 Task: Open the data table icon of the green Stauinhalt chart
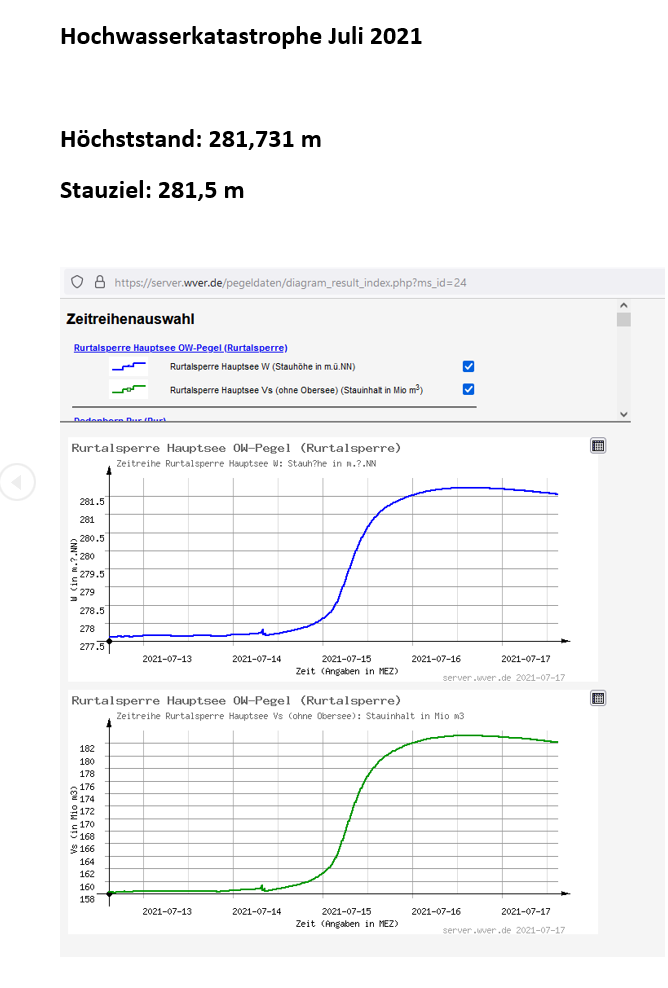[598, 698]
